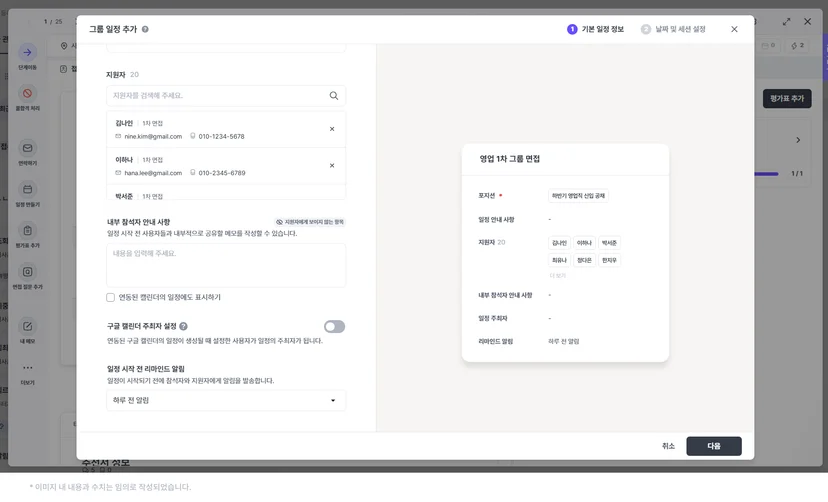Click the 010-1234-5678 phone number
The height and width of the screenshot is (502, 828).
tap(221, 136)
